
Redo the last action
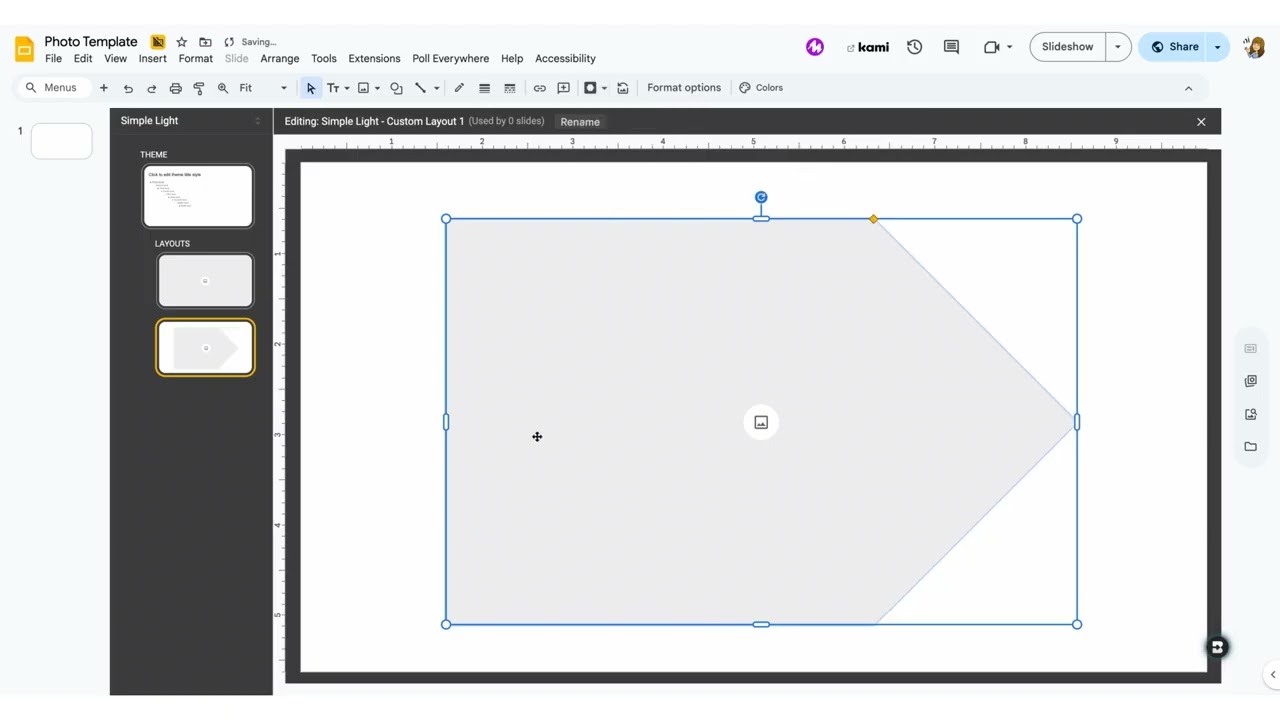point(151,88)
